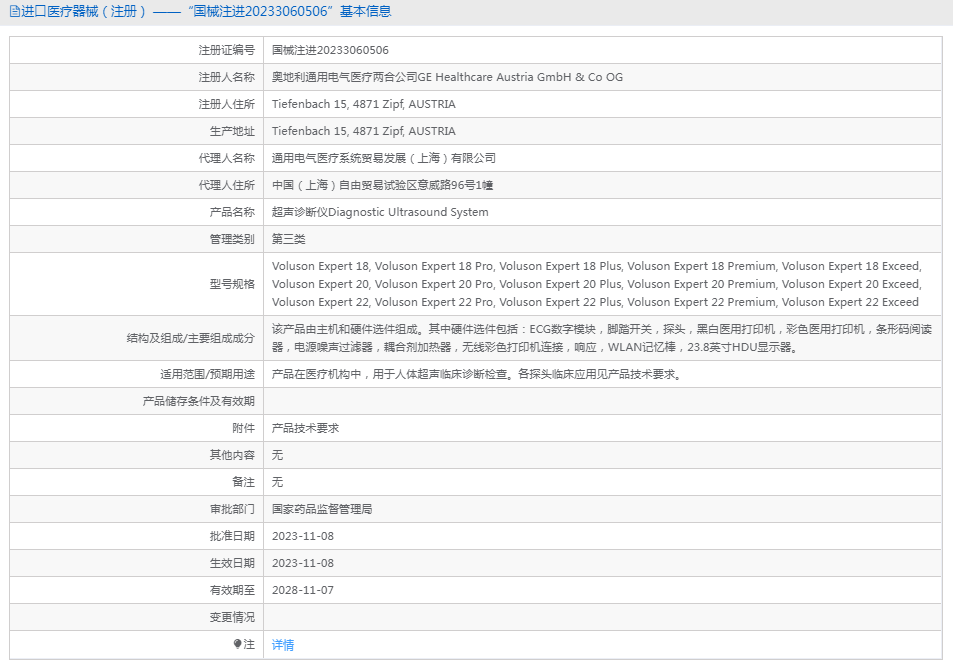Select the Tiefenbach address in 生产地址 row
Viewport: 953px width, 666px height.
363,131
